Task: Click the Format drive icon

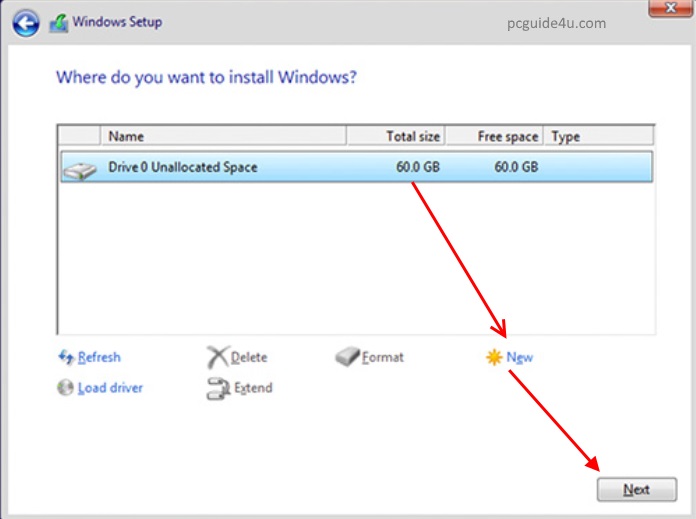Action: click(346, 357)
